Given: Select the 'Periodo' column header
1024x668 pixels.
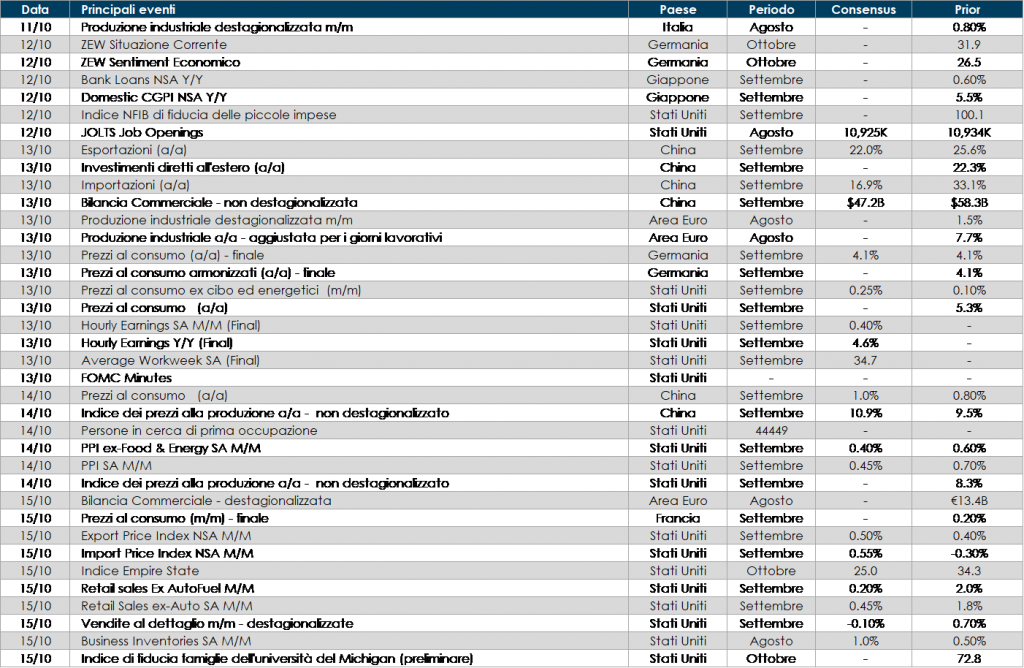Looking at the screenshot, I should [x=771, y=10].
